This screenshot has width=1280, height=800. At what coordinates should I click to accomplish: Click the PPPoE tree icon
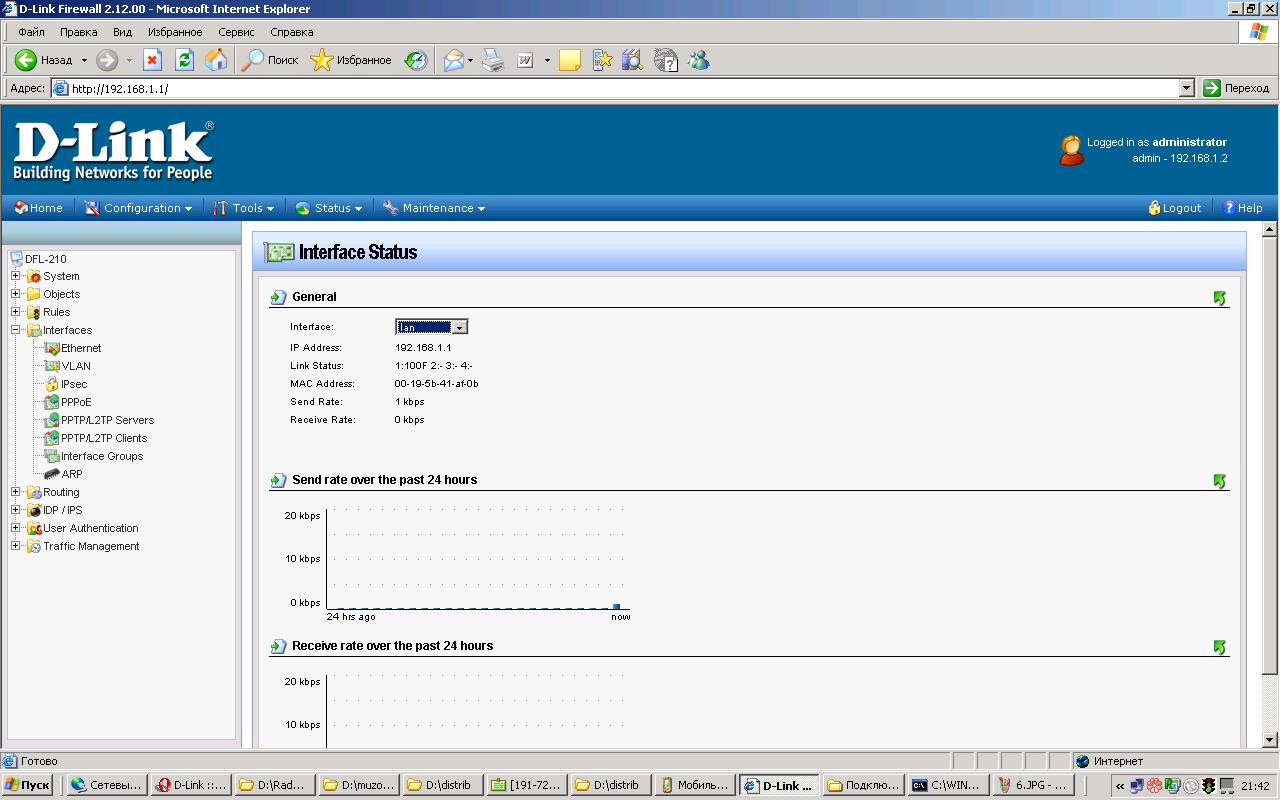pos(52,402)
